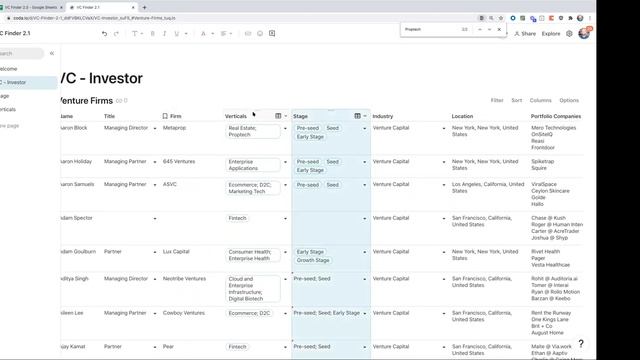Image resolution: width=640 pixels, height=360 pixels.
Task: Click the find bar text field
Action: 431,29
